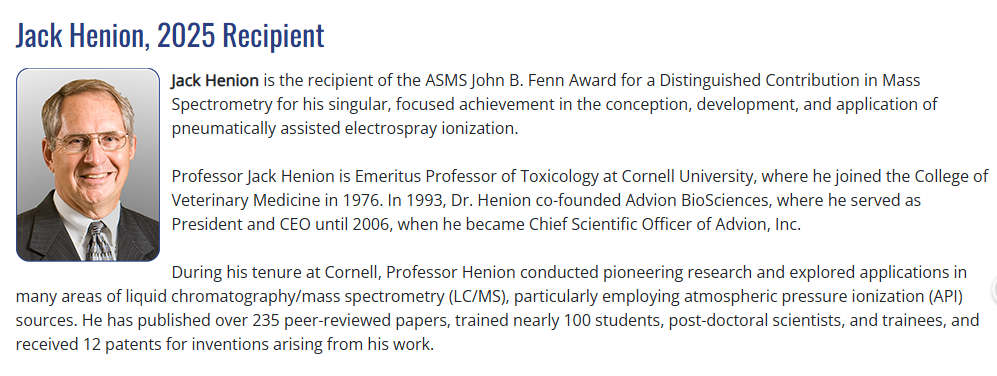
Task: Click the phrase "pneumatically assisted electrospray ionization"
Action: tap(343, 129)
